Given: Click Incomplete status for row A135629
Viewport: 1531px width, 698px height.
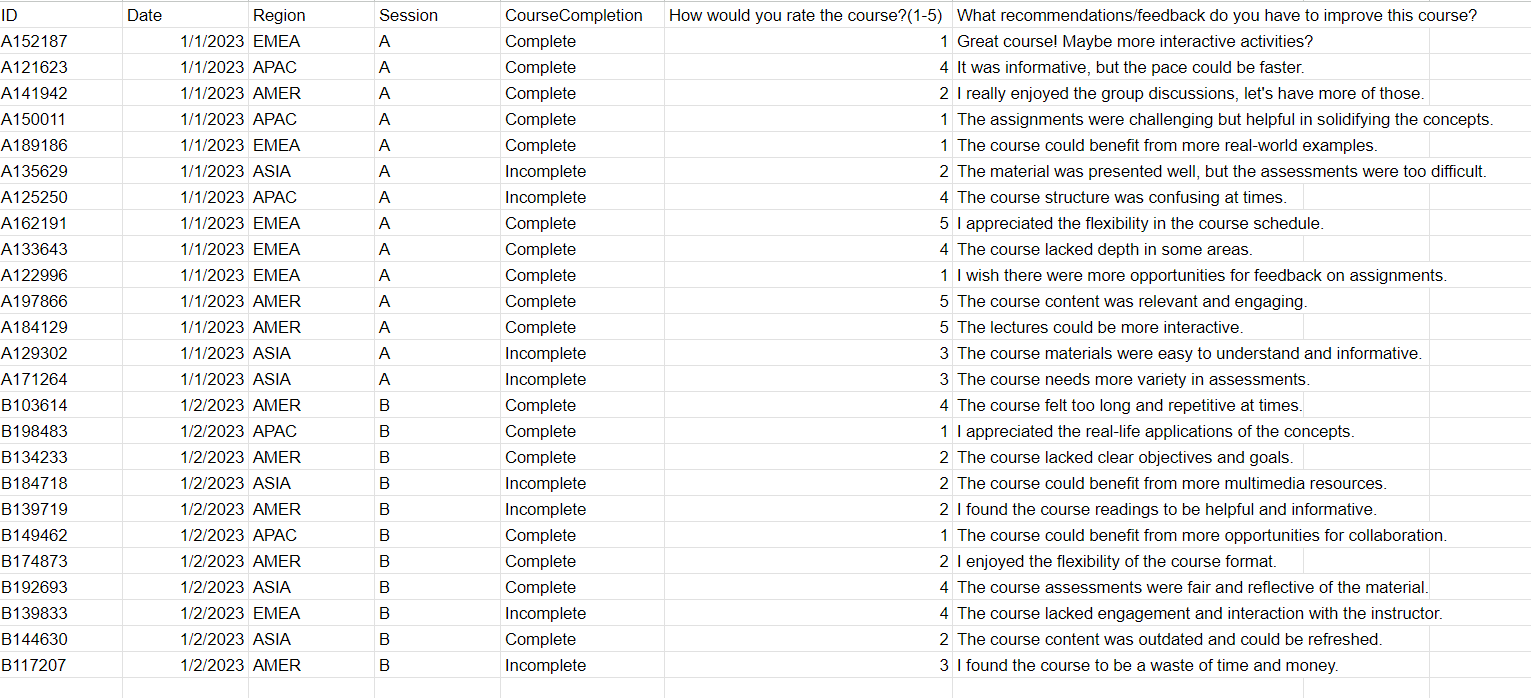Looking at the screenshot, I should (581, 172).
